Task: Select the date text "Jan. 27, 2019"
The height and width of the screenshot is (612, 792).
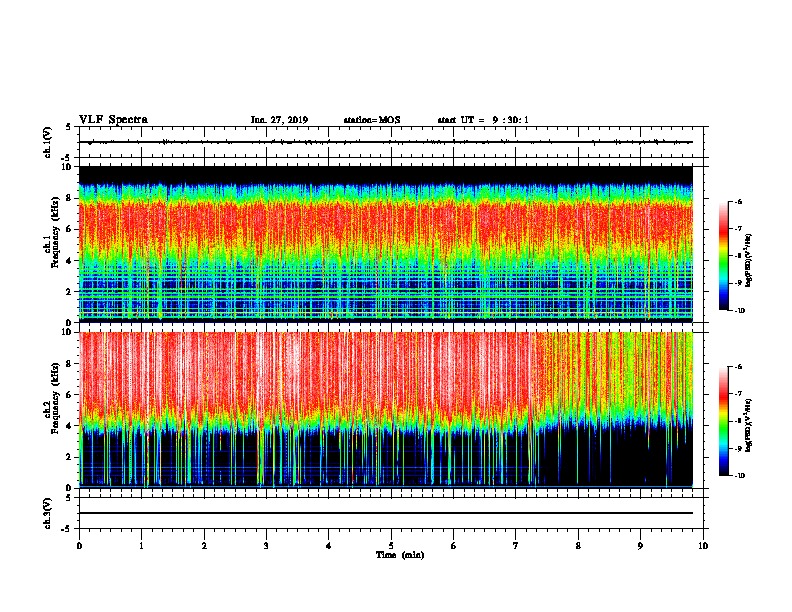Action: [279, 120]
